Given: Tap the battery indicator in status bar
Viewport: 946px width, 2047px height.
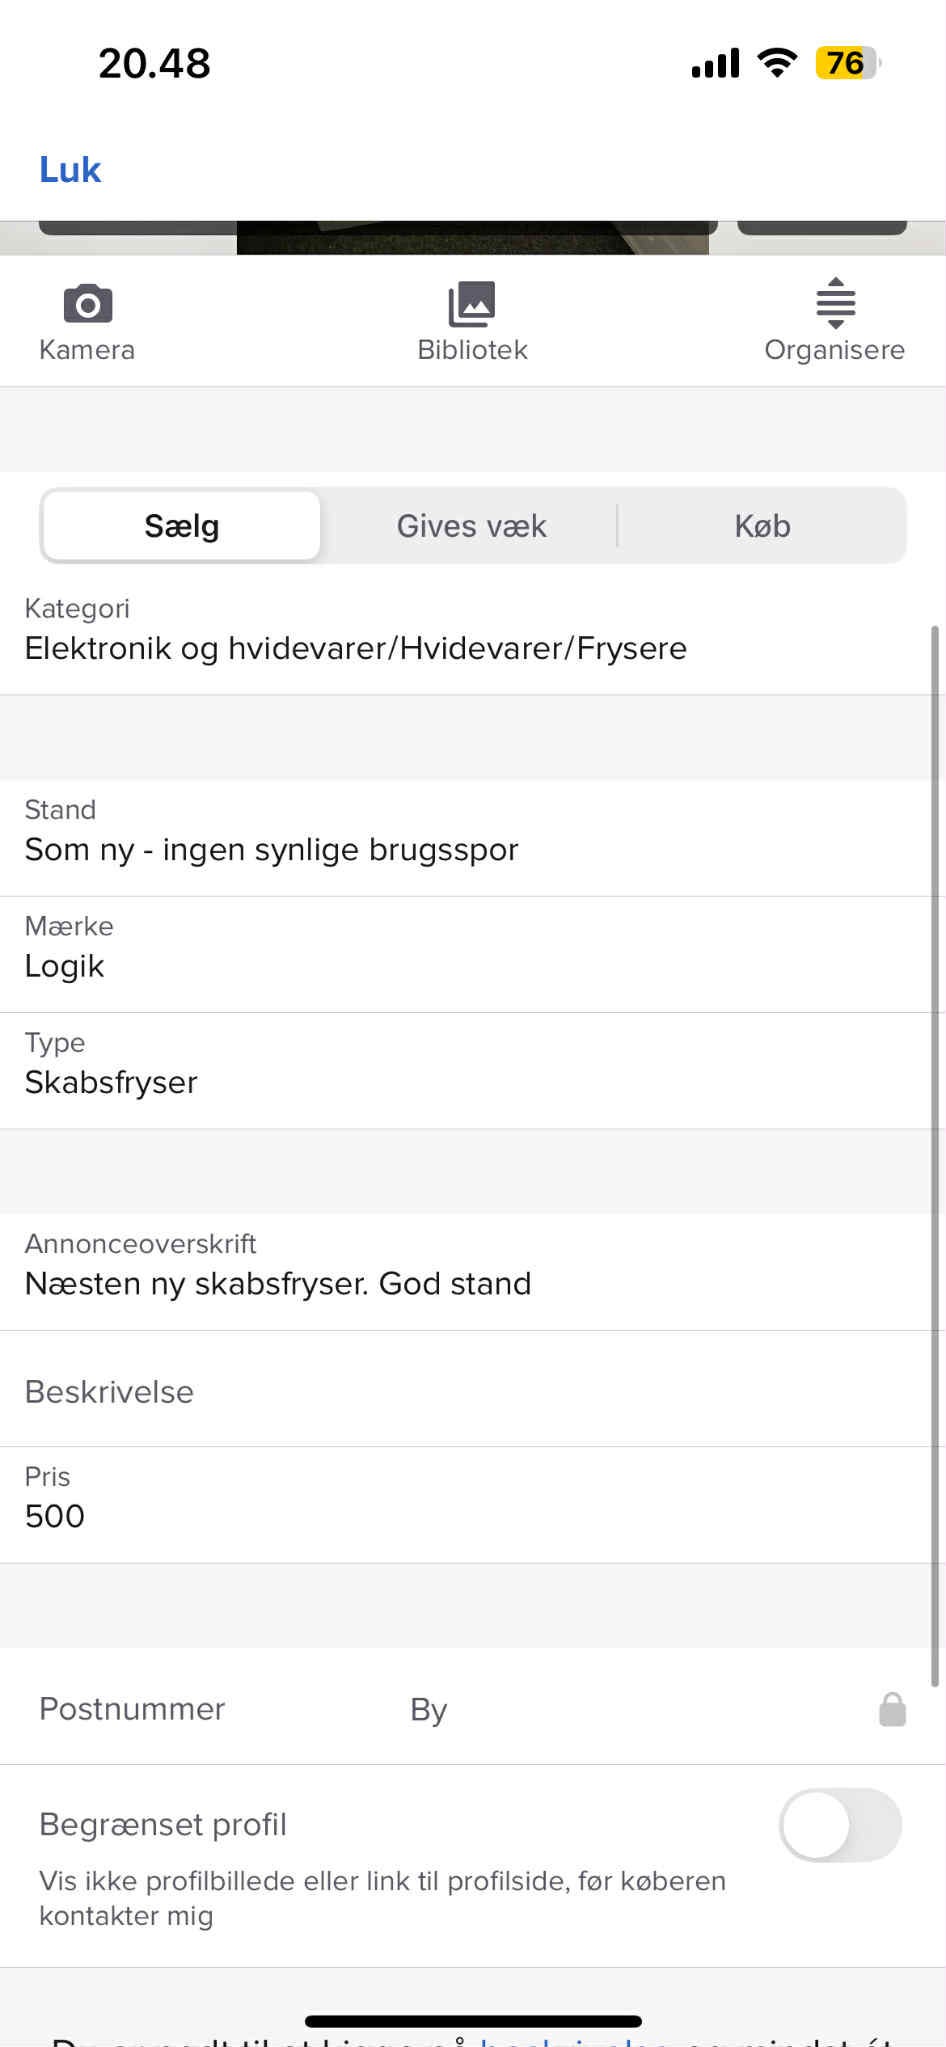Looking at the screenshot, I should click(x=847, y=63).
